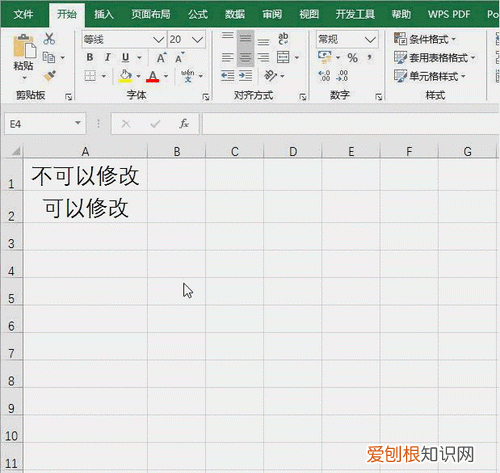Viewport: 500px width, 473px height.
Task: Expand font color dropdown arrow
Action: [x=166, y=76]
